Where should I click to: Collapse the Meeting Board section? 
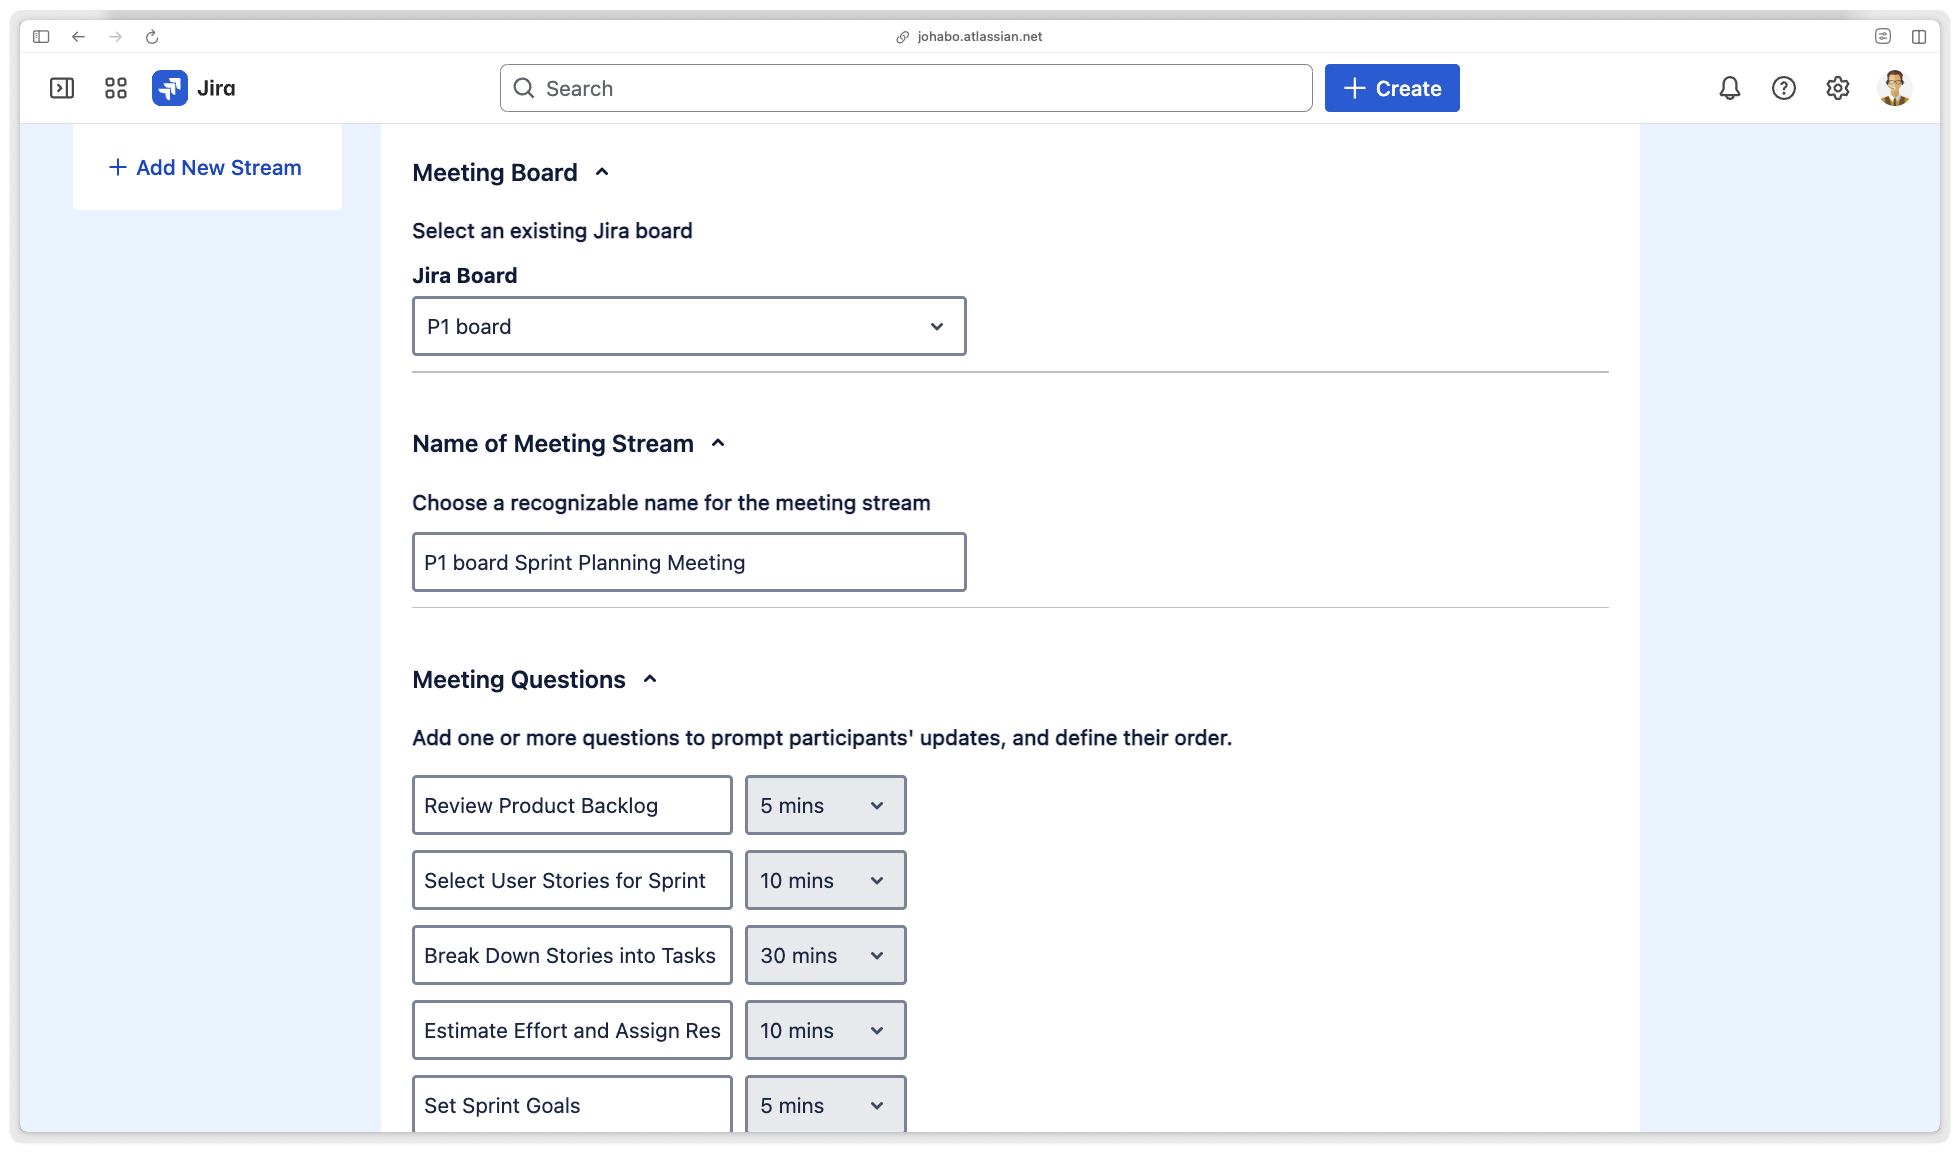[602, 172]
